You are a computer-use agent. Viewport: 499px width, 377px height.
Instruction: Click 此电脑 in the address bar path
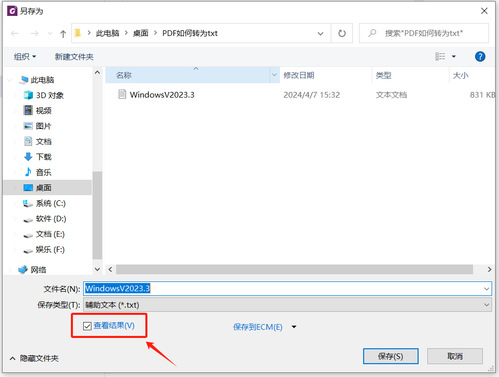click(107, 33)
